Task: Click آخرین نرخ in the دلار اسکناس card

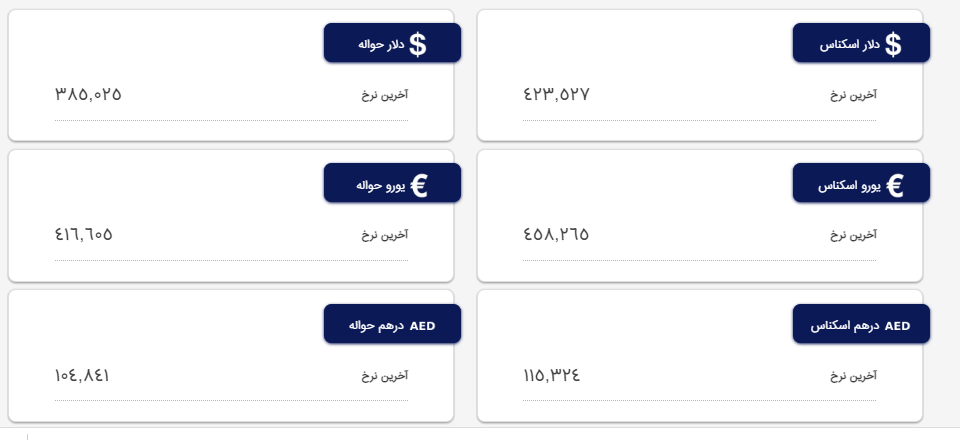Action: pyautogui.click(x=853, y=95)
